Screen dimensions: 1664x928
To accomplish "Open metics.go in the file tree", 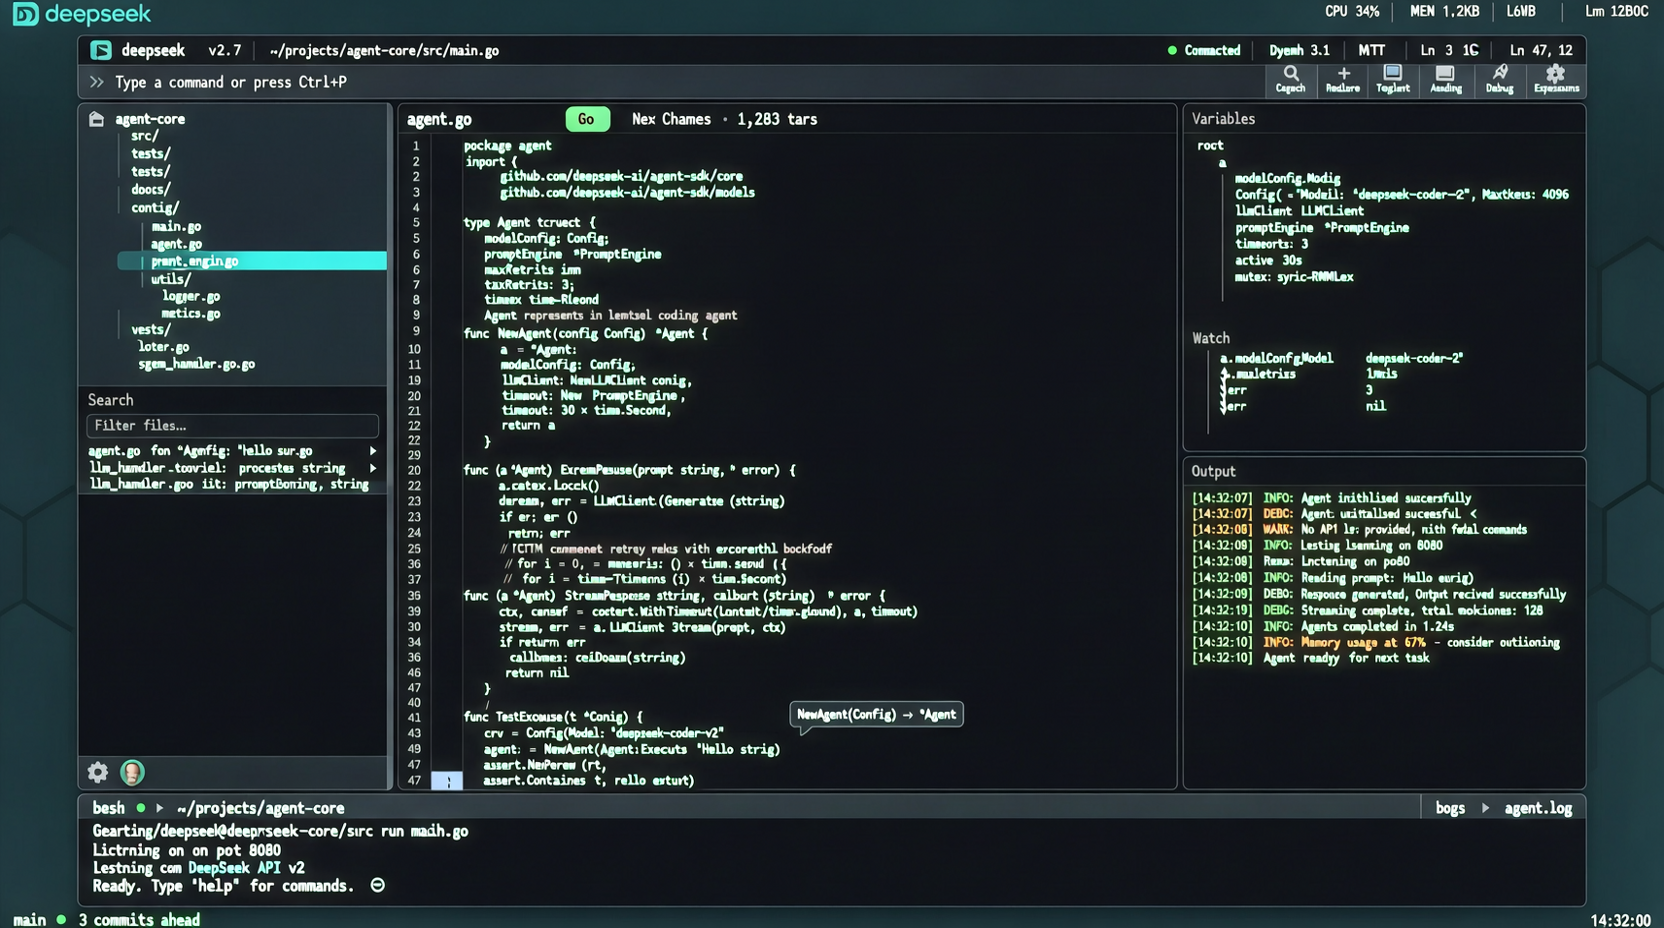I will pyautogui.click(x=191, y=314).
